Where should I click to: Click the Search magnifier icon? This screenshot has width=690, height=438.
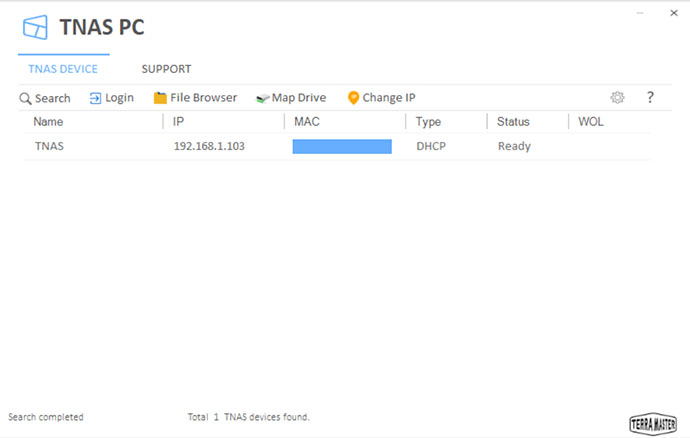pyautogui.click(x=25, y=99)
